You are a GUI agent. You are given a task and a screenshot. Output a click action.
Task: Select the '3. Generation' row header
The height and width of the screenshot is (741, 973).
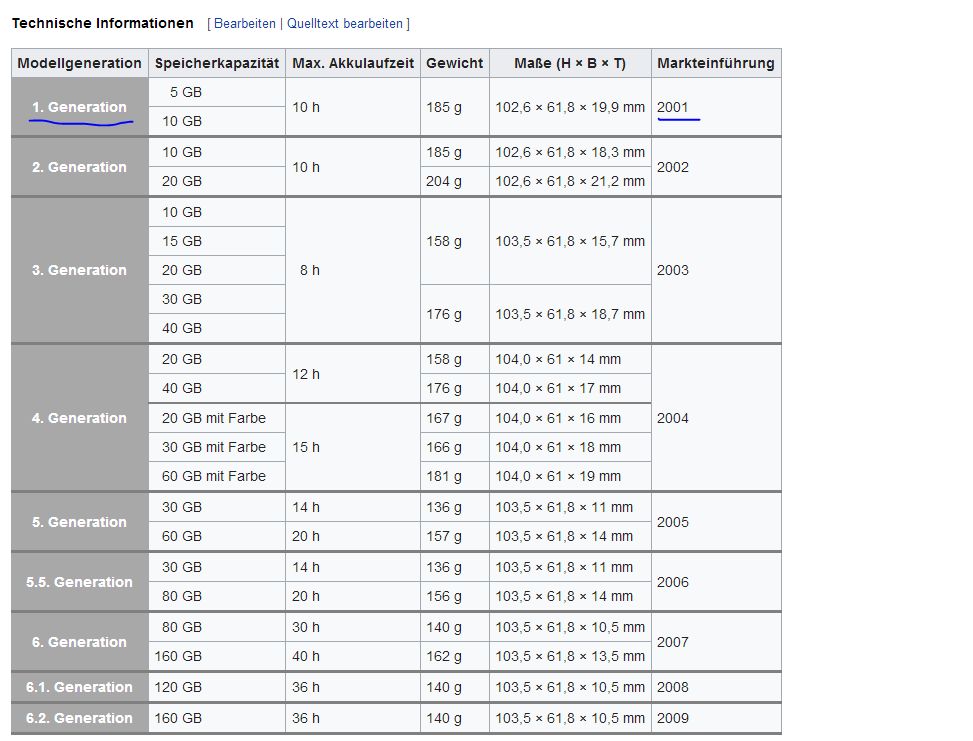click(80, 270)
